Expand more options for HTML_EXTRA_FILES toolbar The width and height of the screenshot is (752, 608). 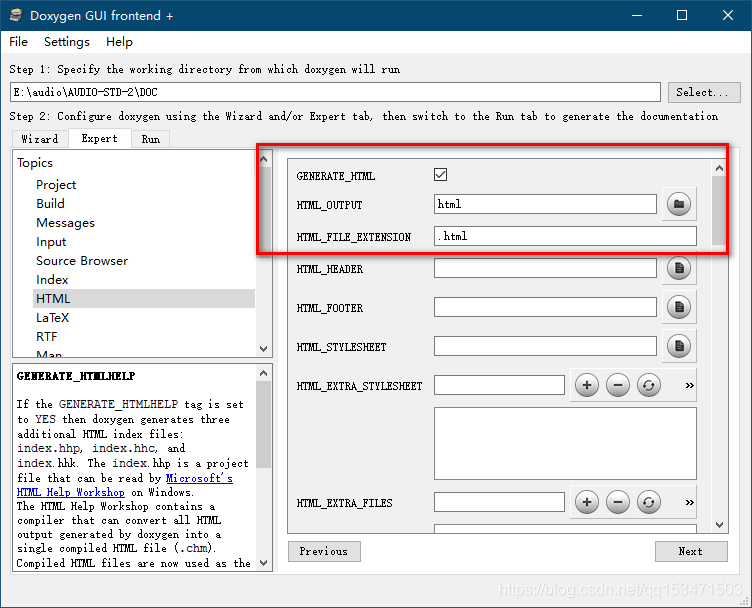click(690, 503)
